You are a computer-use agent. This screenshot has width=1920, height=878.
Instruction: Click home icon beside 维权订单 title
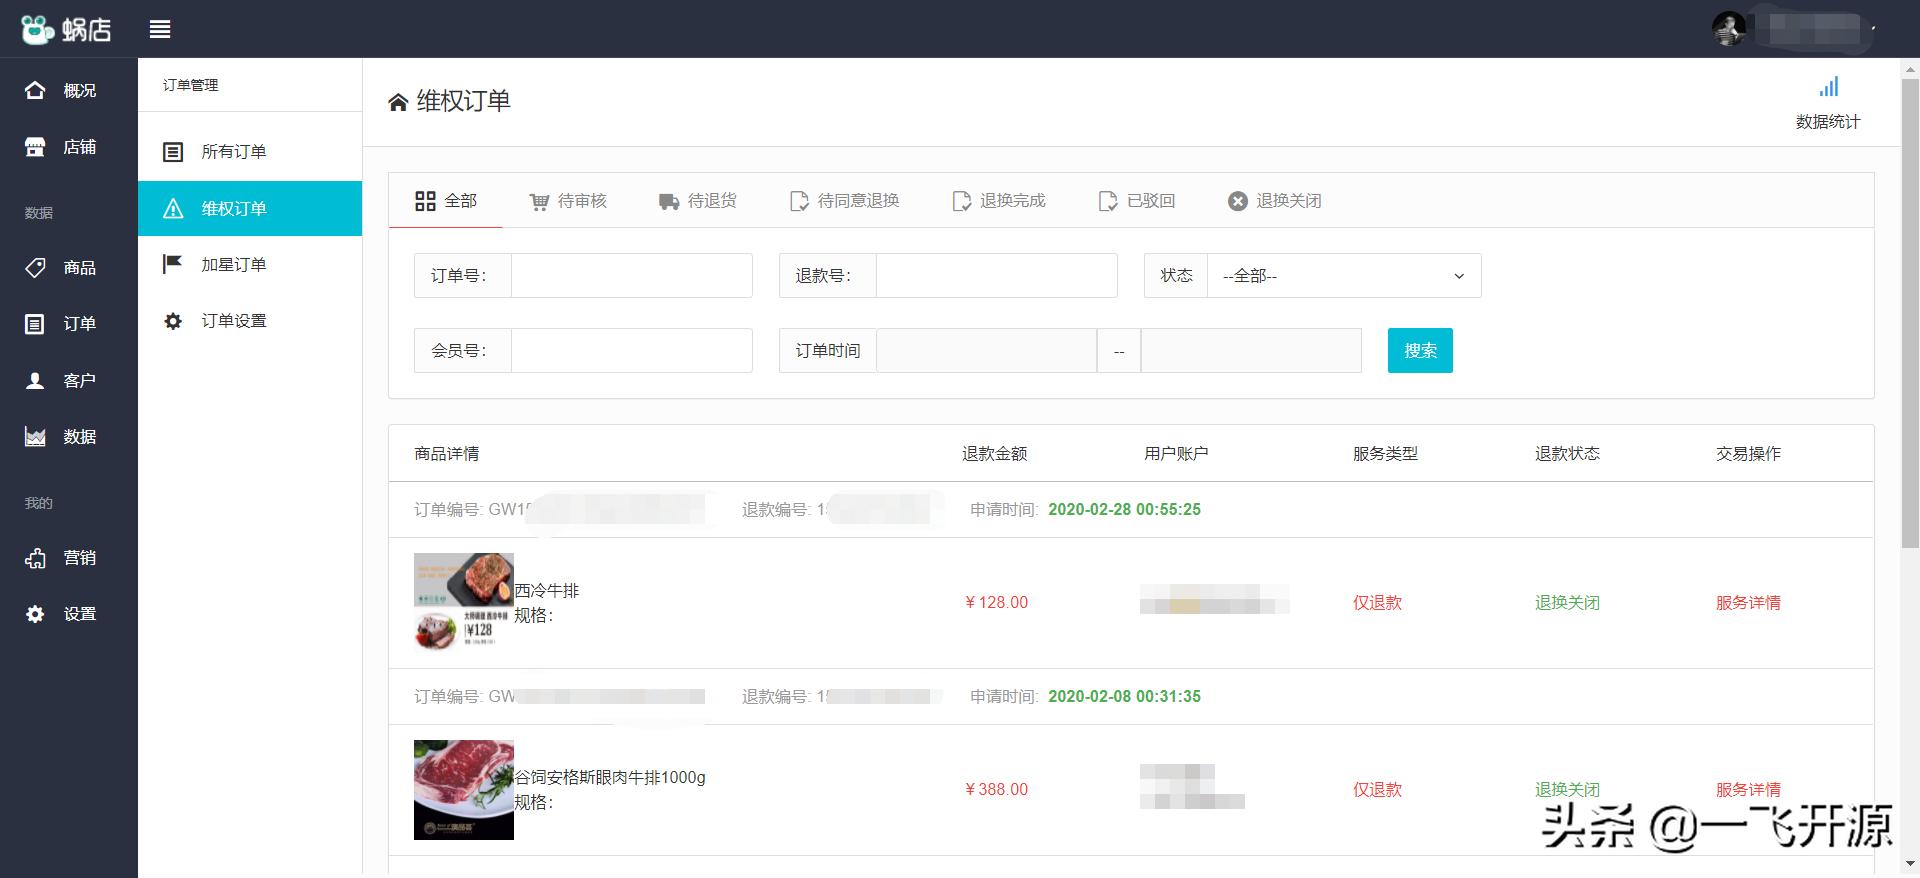pos(398,102)
